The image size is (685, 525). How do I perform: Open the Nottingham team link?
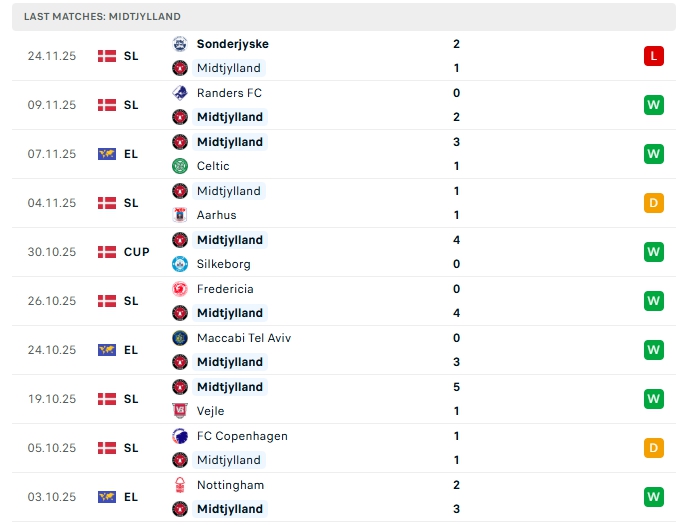[x=230, y=485]
